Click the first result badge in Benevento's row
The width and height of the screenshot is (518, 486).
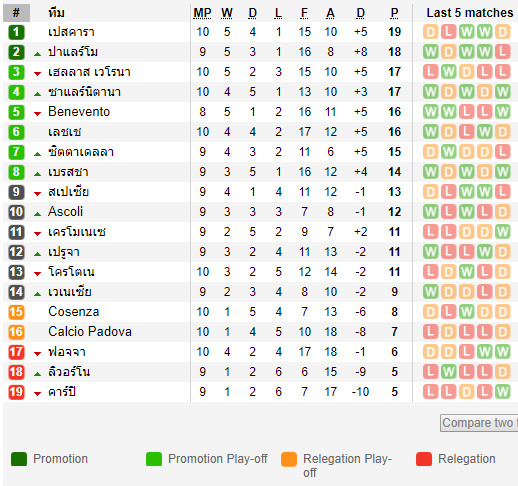click(x=431, y=112)
